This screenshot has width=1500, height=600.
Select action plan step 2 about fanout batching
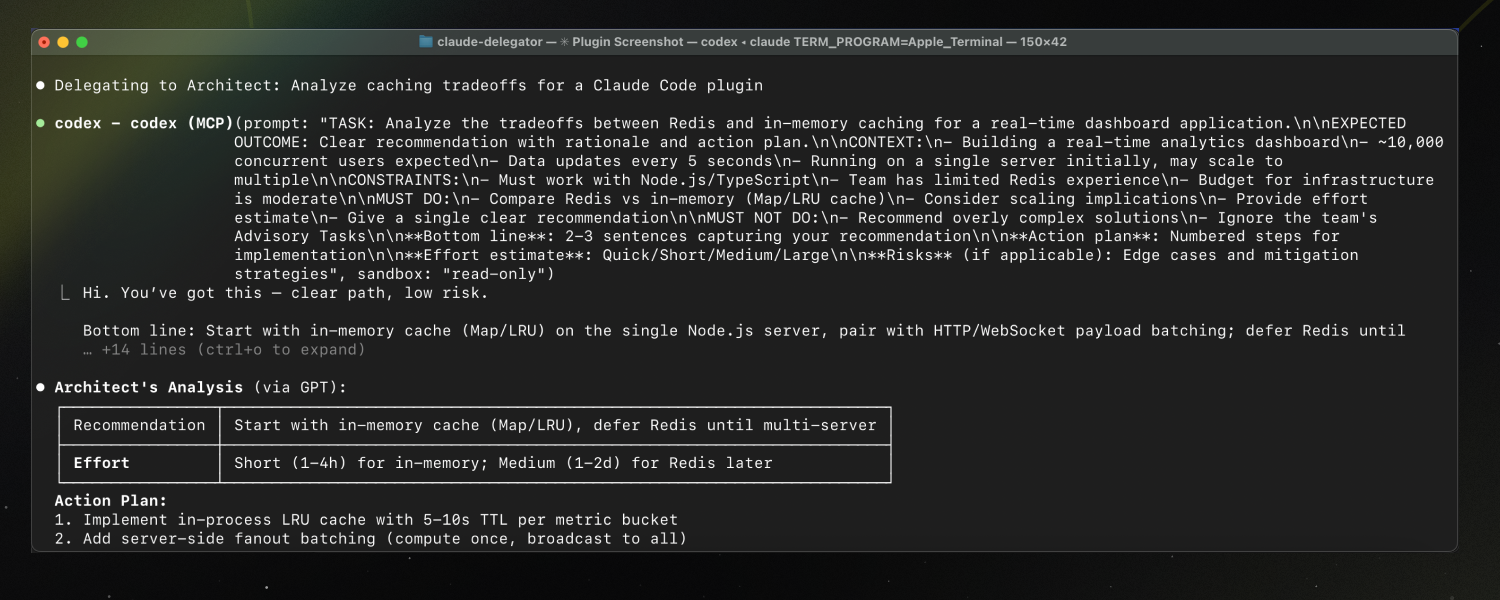pyautogui.click(x=370, y=539)
